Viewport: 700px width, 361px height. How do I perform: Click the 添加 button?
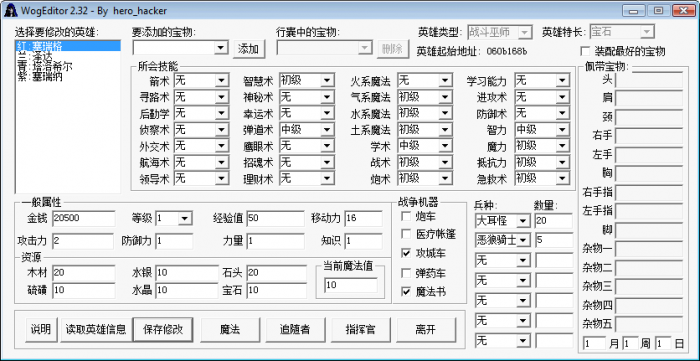tap(249, 49)
